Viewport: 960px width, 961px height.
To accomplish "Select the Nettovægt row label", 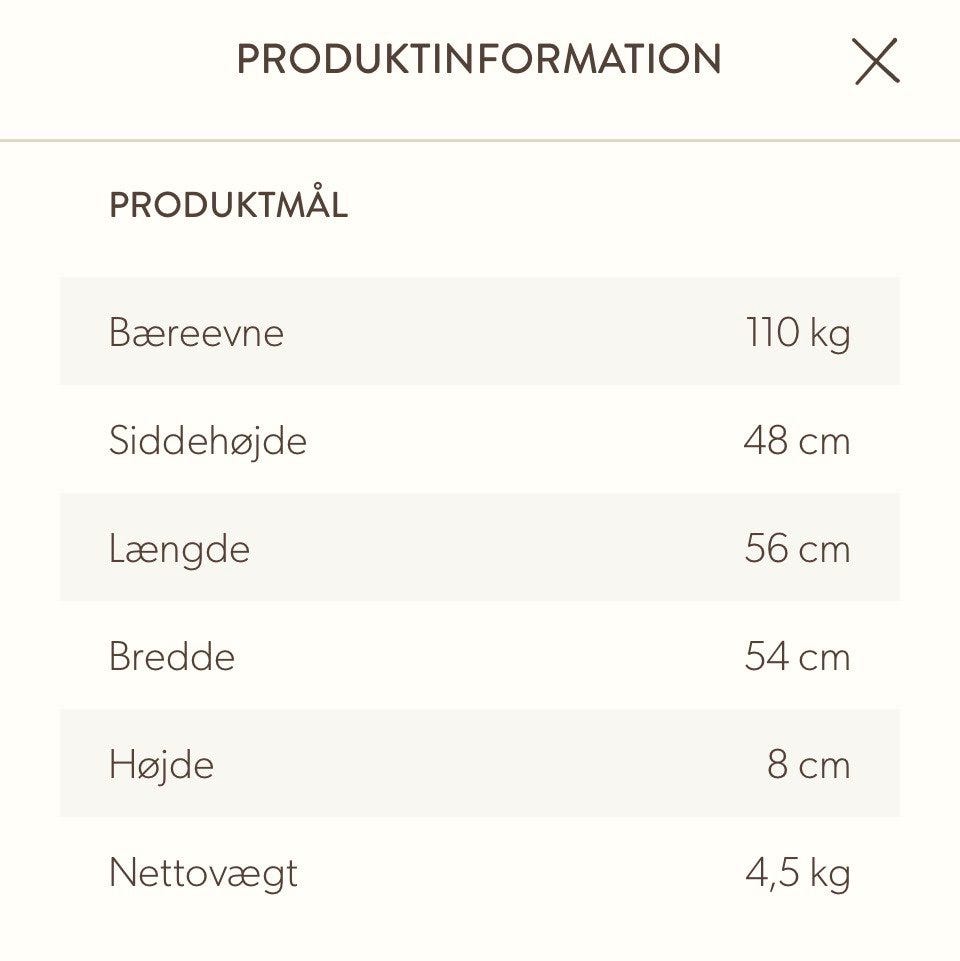I will coord(203,874).
